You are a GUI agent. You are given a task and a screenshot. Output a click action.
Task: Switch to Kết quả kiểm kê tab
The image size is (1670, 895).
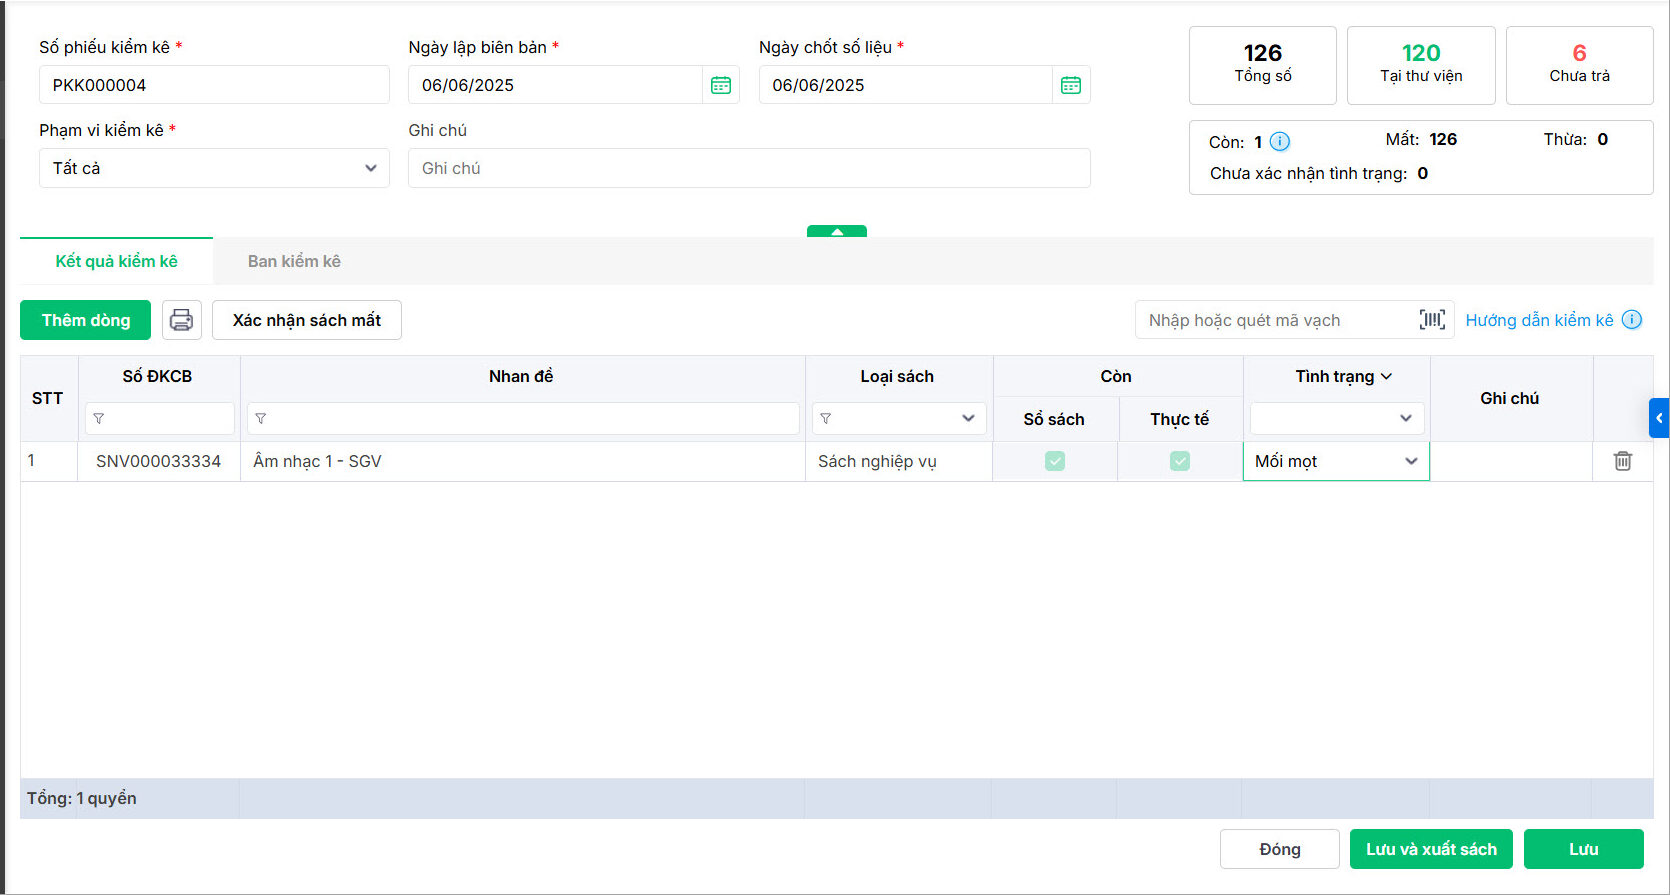pyautogui.click(x=116, y=261)
